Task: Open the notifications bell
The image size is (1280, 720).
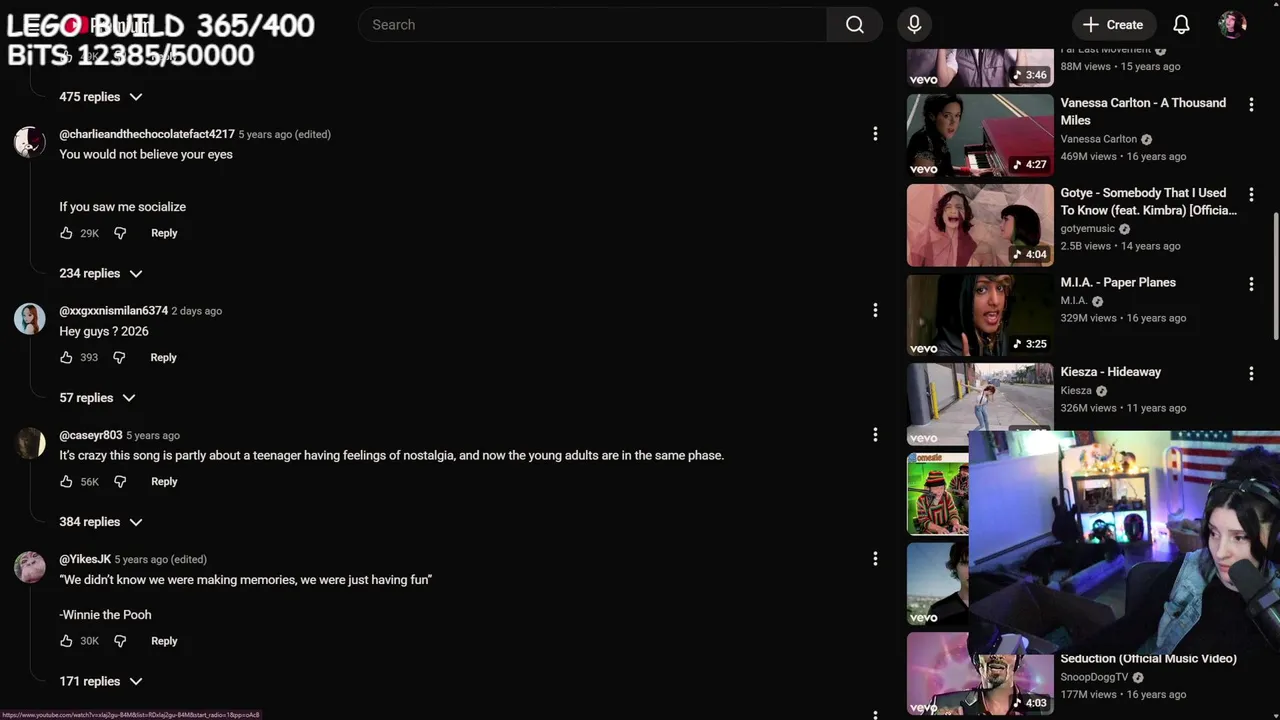Action: click(x=1181, y=25)
